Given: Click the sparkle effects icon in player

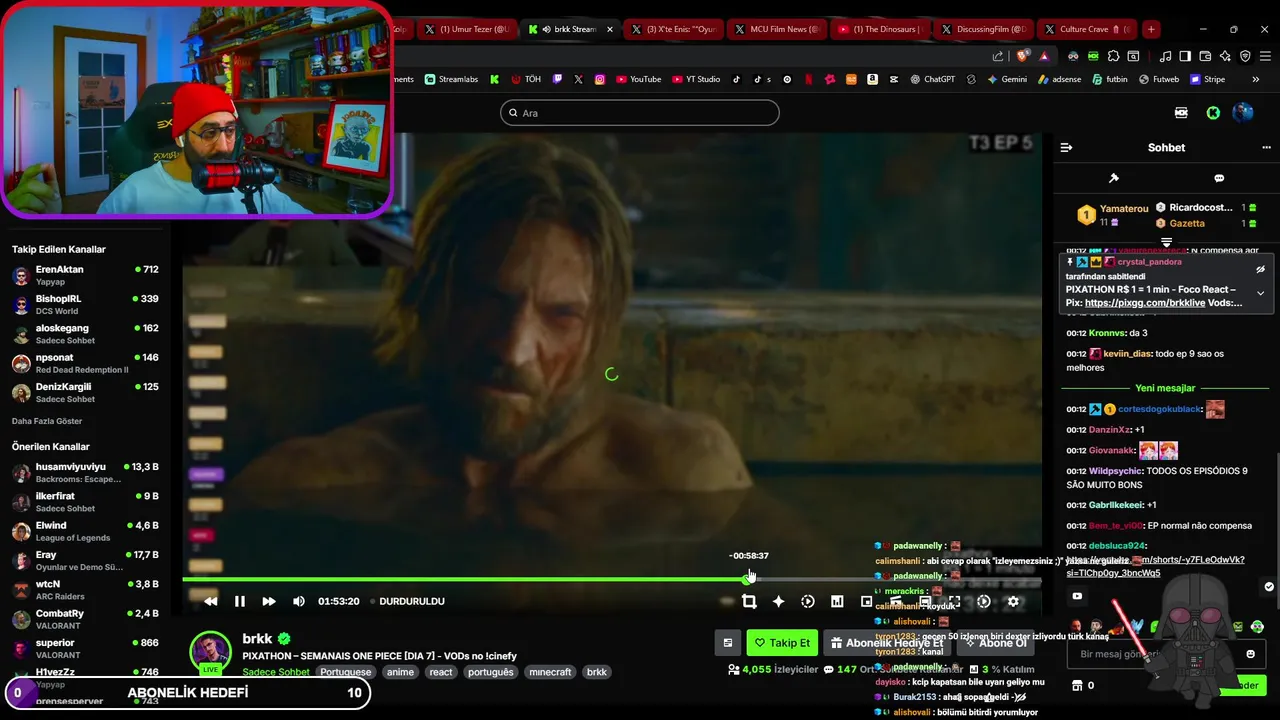Looking at the screenshot, I should click(778, 601).
